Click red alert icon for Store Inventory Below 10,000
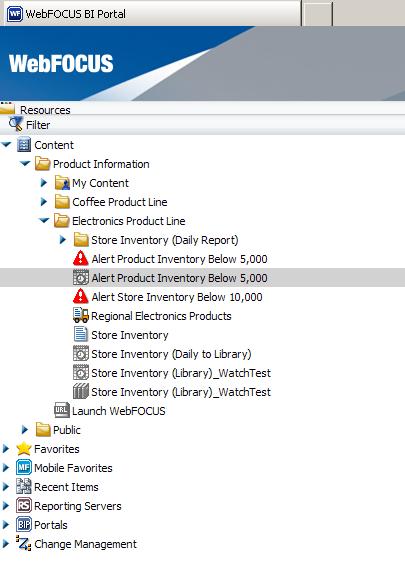 click(x=81, y=297)
